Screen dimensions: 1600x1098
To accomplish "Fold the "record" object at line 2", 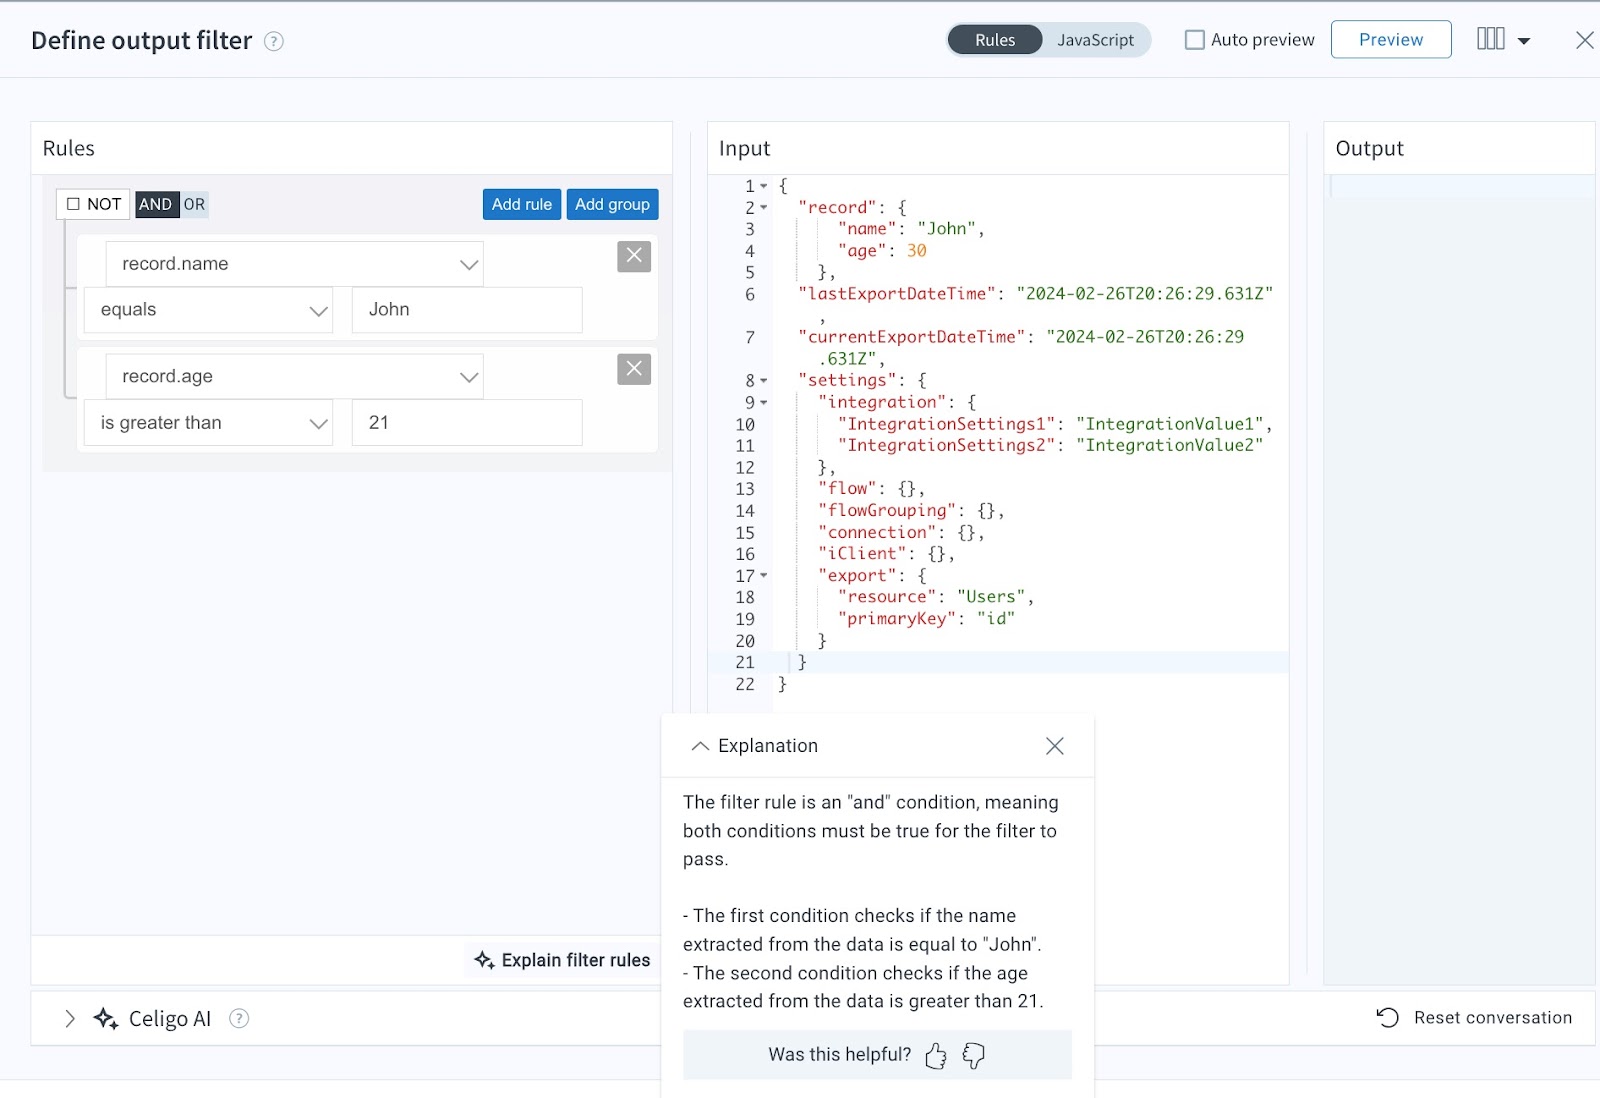I will coord(763,208).
